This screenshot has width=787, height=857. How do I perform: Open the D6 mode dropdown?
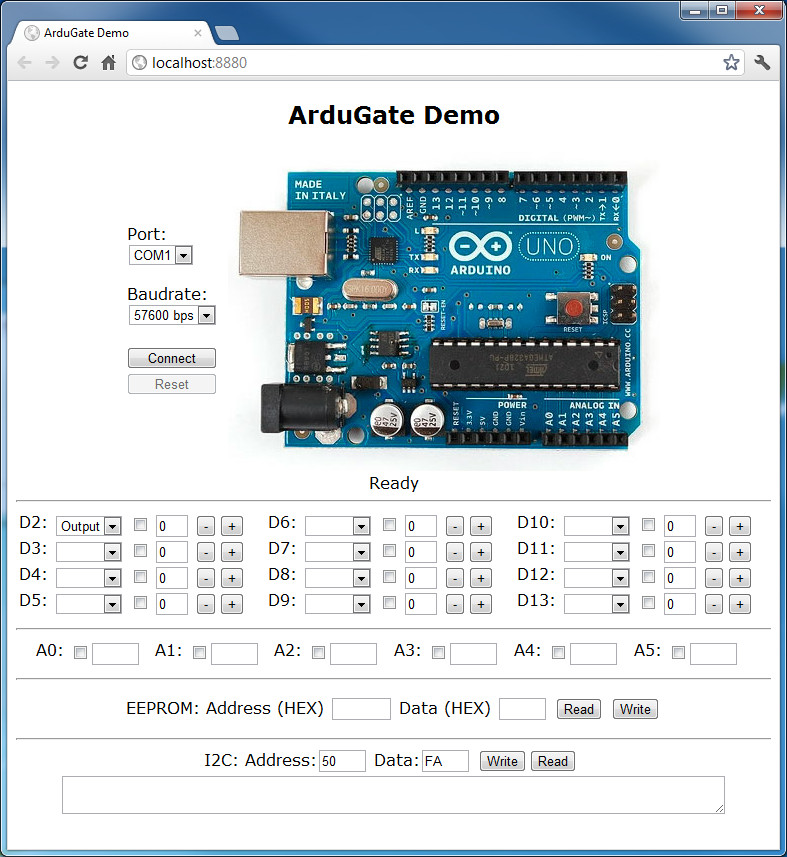[338, 526]
